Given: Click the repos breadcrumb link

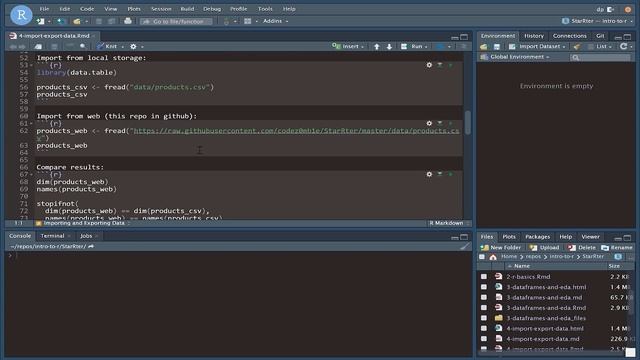Looking at the screenshot, I should pyautogui.click(x=533, y=257).
